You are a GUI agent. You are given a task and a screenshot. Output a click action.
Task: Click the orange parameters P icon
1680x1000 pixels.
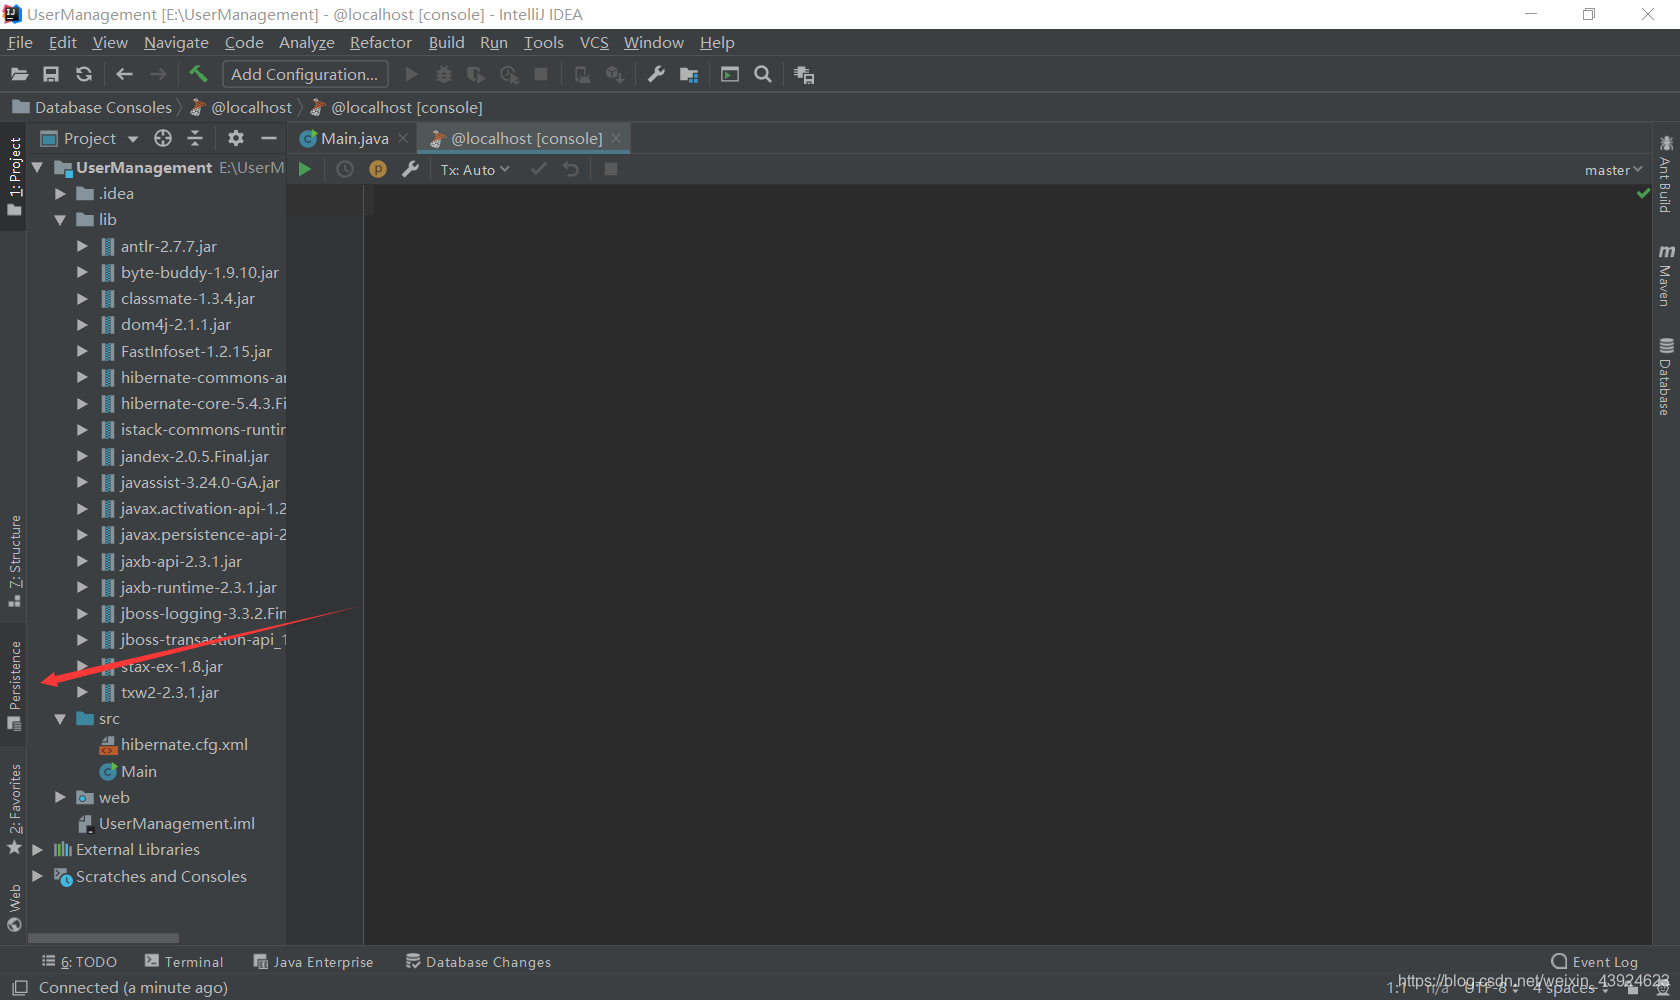coord(378,169)
